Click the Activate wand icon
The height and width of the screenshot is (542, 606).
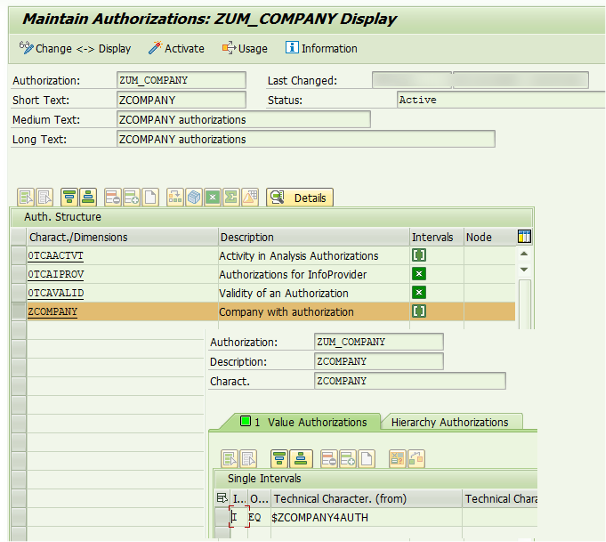coord(176,48)
